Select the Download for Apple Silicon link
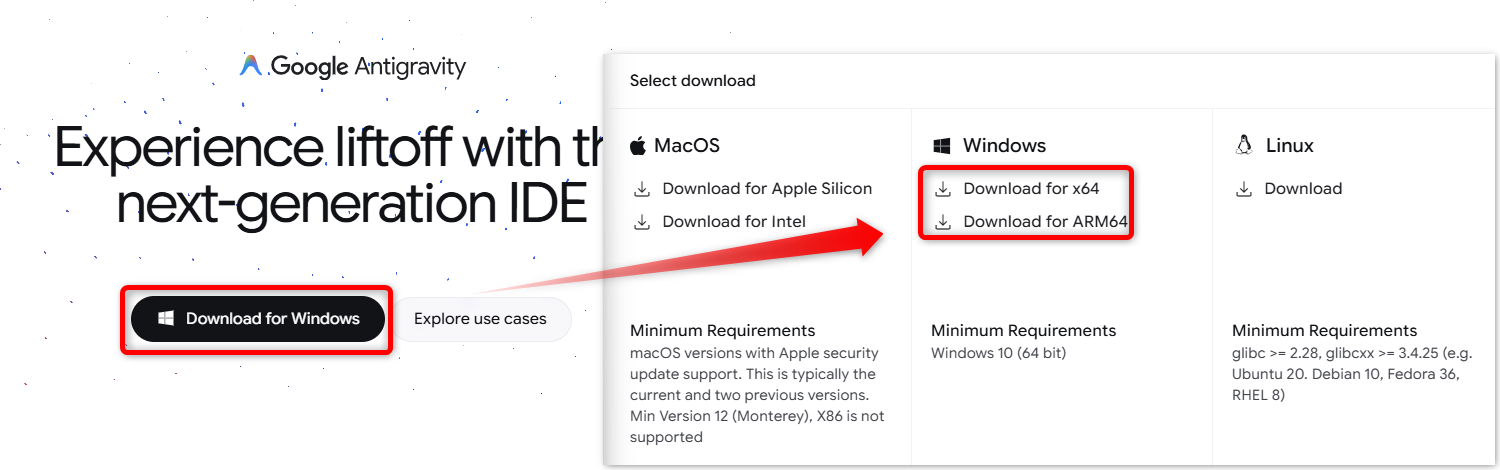This screenshot has height=470, width=1500. tap(767, 189)
